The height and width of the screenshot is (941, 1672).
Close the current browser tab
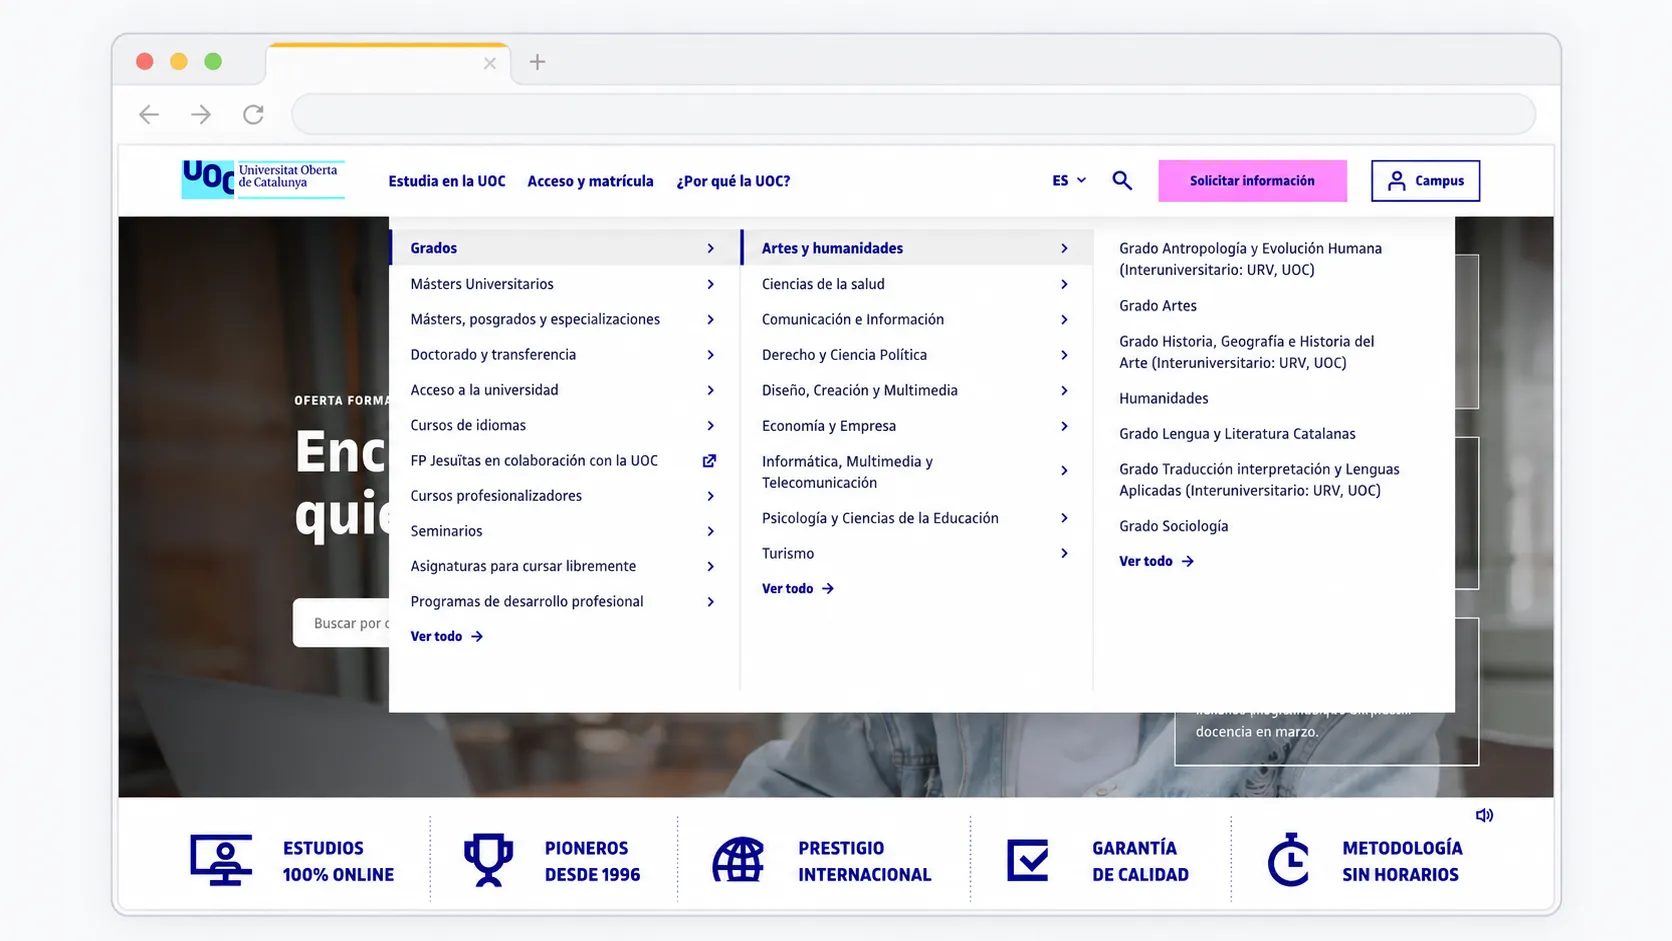tap(490, 63)
